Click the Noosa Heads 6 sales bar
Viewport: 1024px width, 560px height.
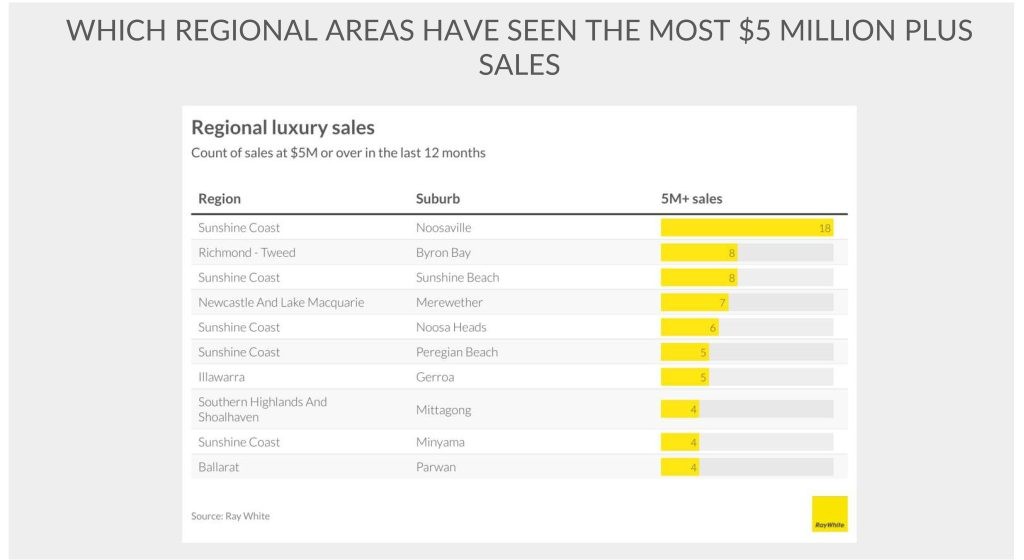689,327
